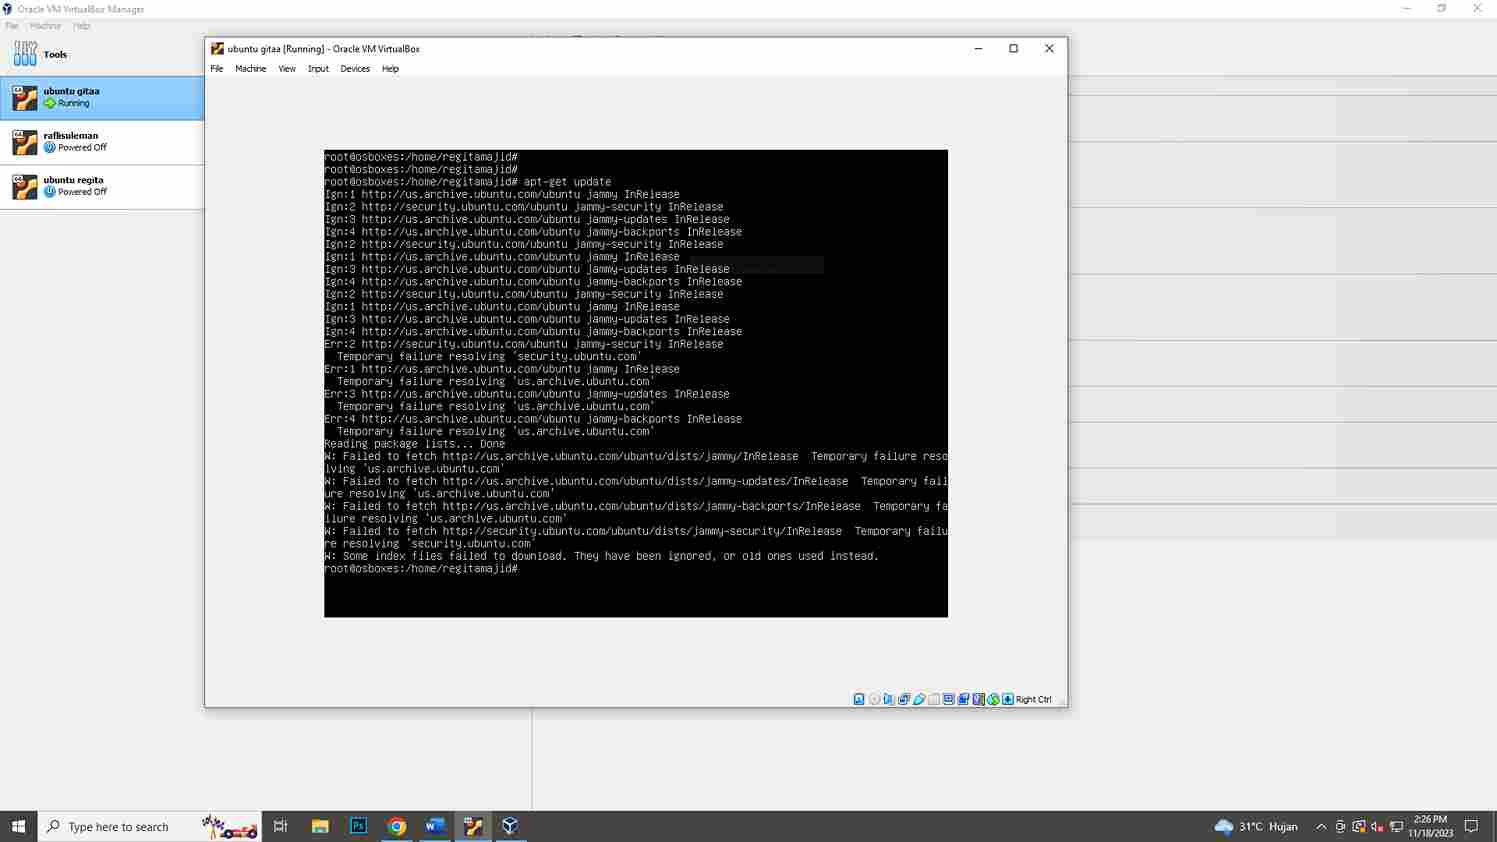Screen dimensions: 1497x842
Task: Open the clock showing 2:26 PM
Action: [x=1430, y=826]
